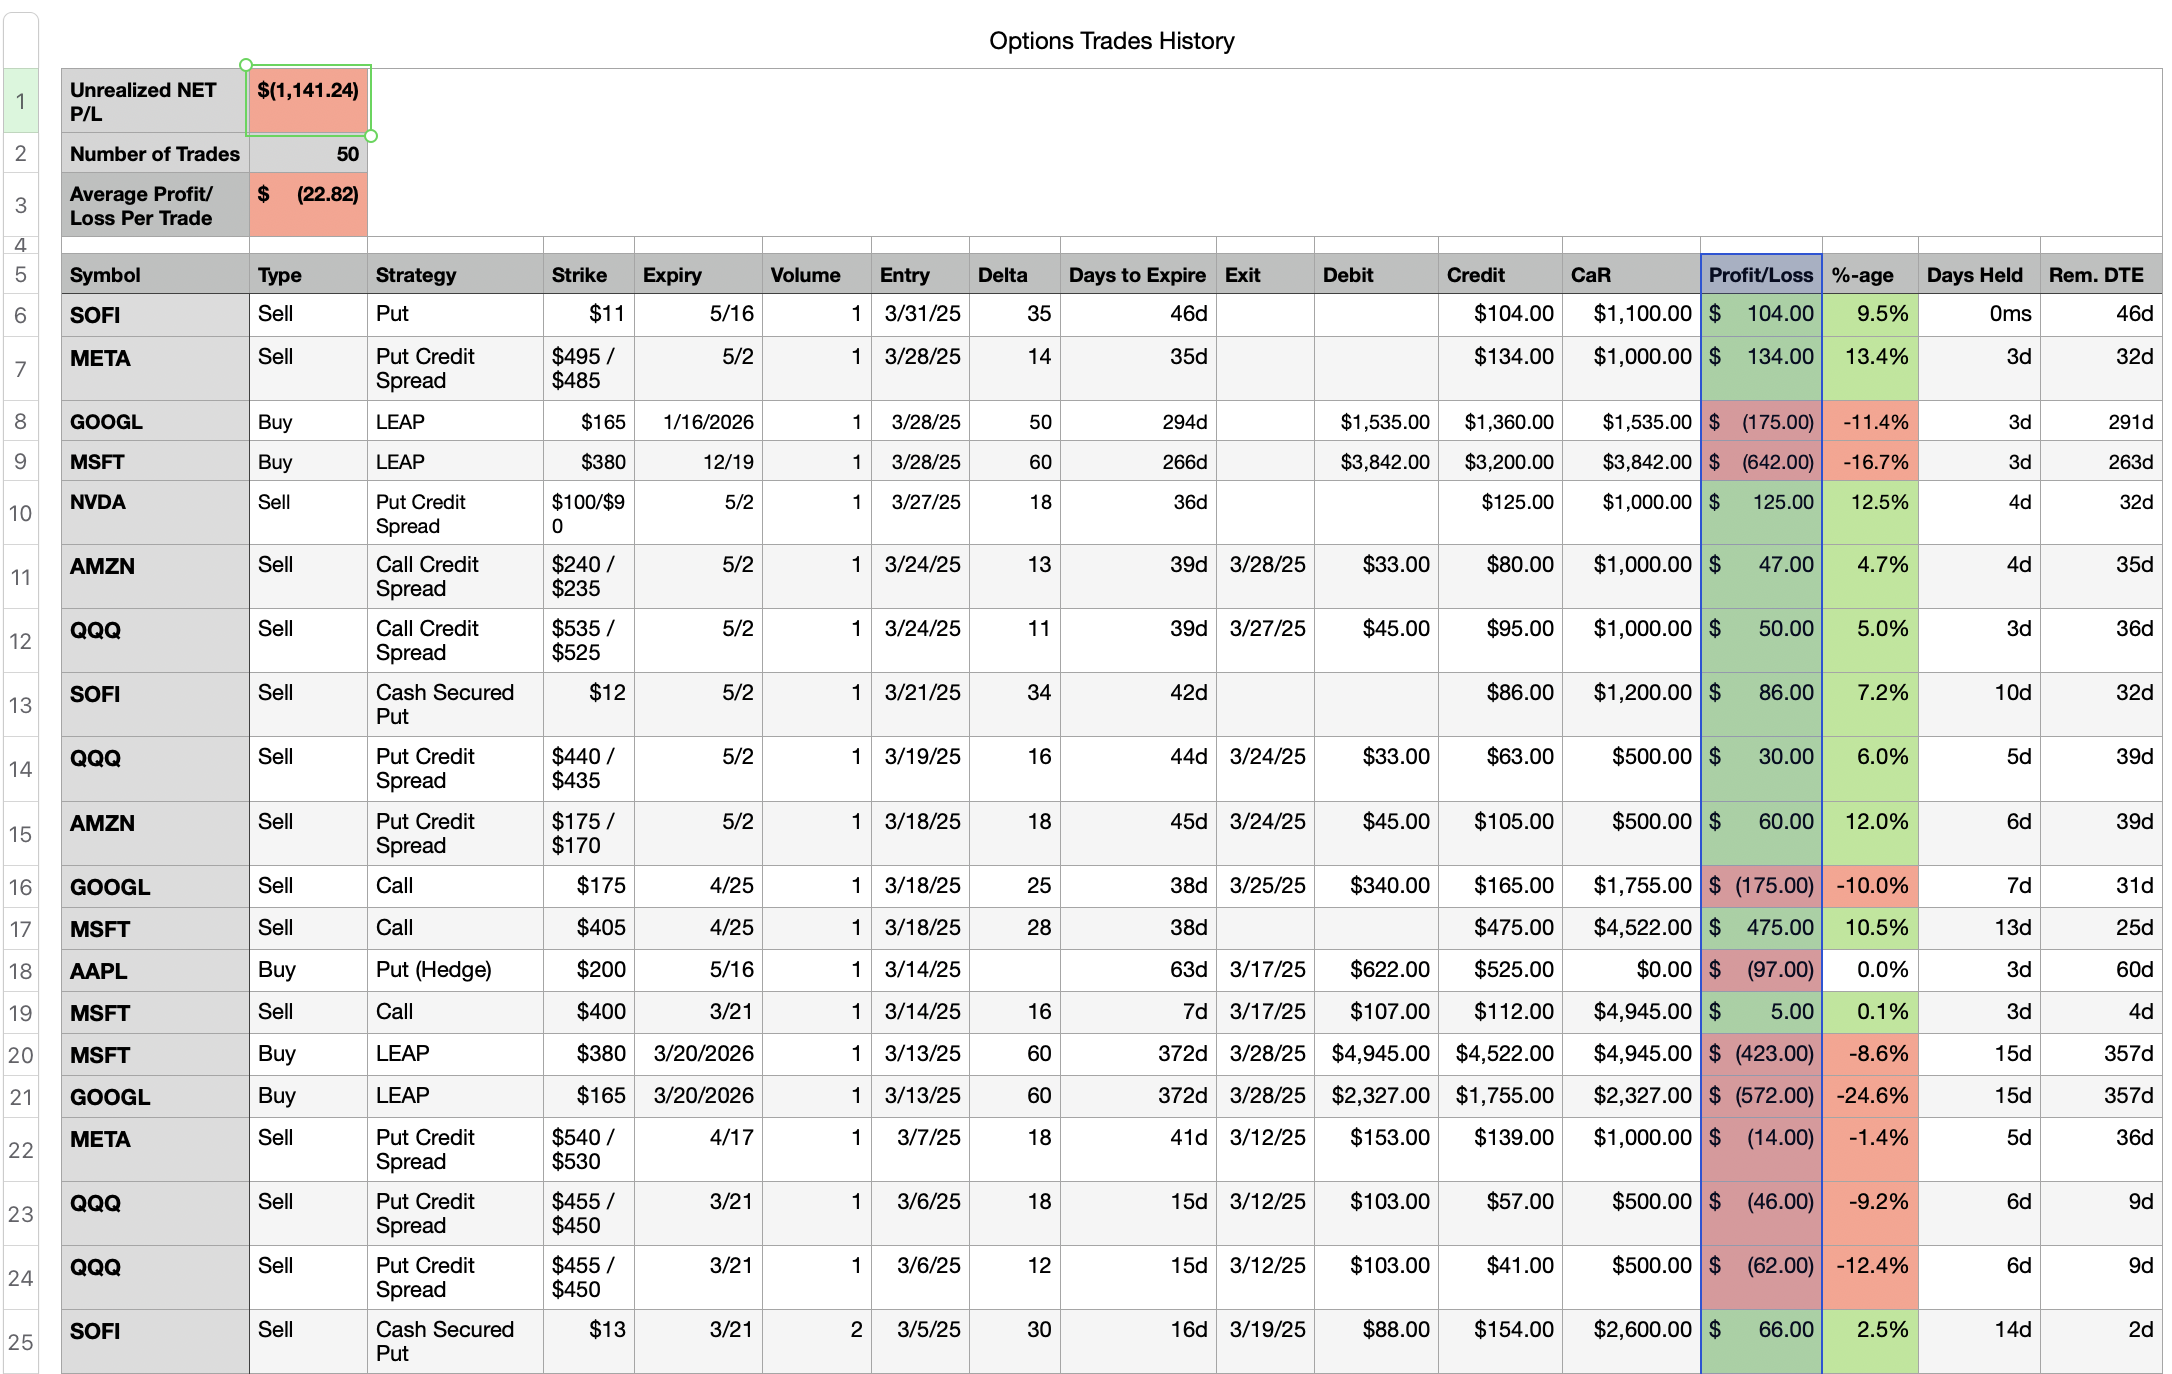Viewport: 2172px width, 1374px height.
Task: Select the expiry cell showing 12/19
Action: (x=698, y=462)
